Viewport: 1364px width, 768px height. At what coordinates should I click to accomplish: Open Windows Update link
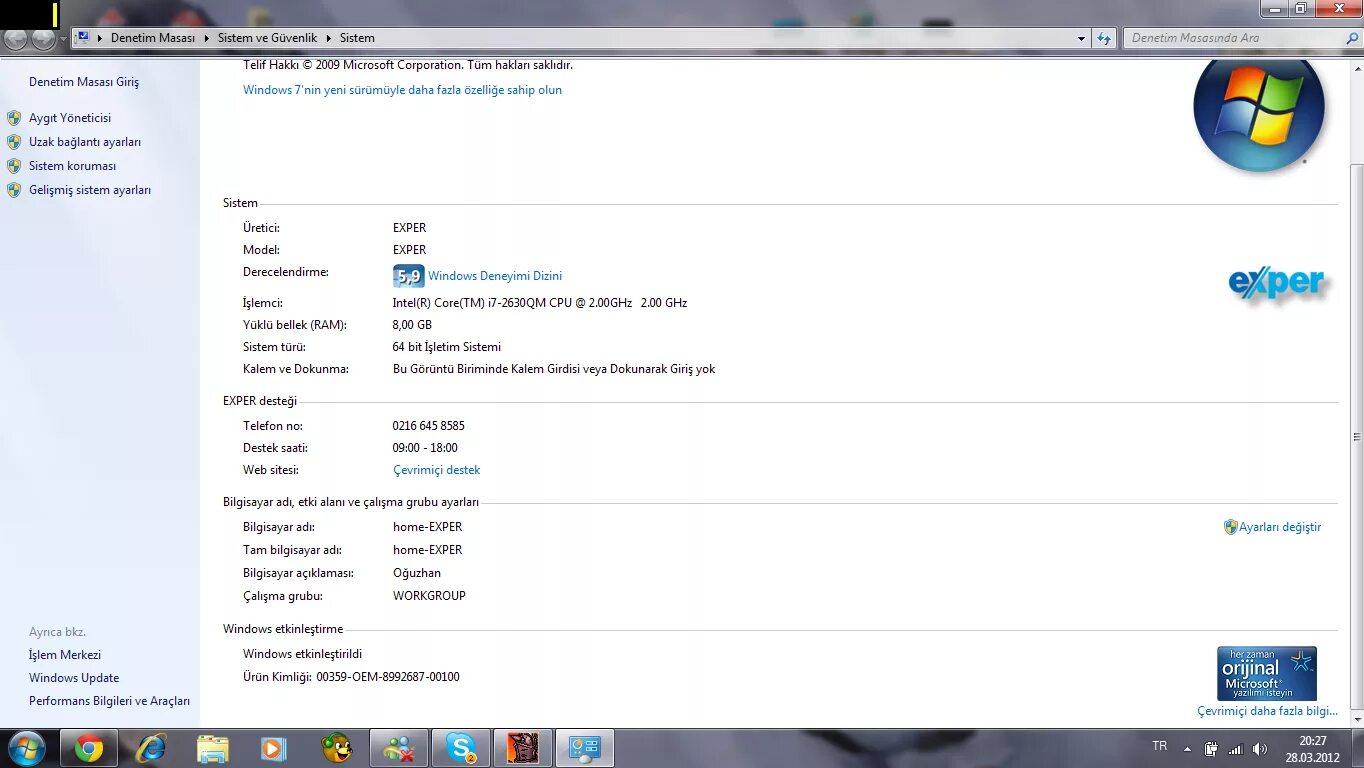tap(74, 678)
